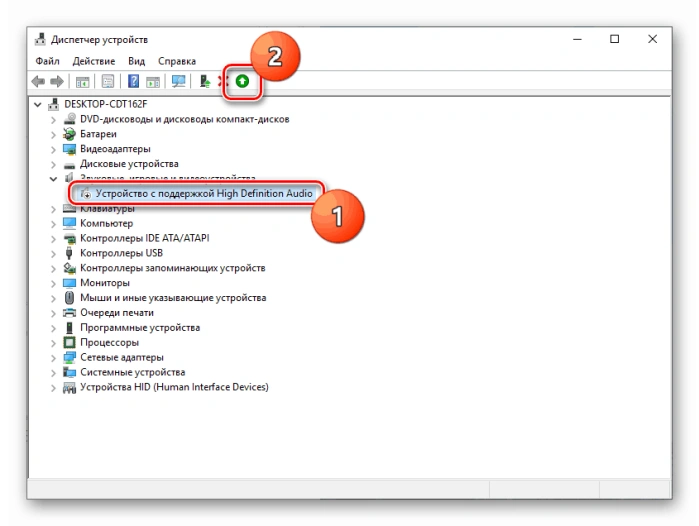
Task: Expand the Мониторы category
Action: click(53, 284)
